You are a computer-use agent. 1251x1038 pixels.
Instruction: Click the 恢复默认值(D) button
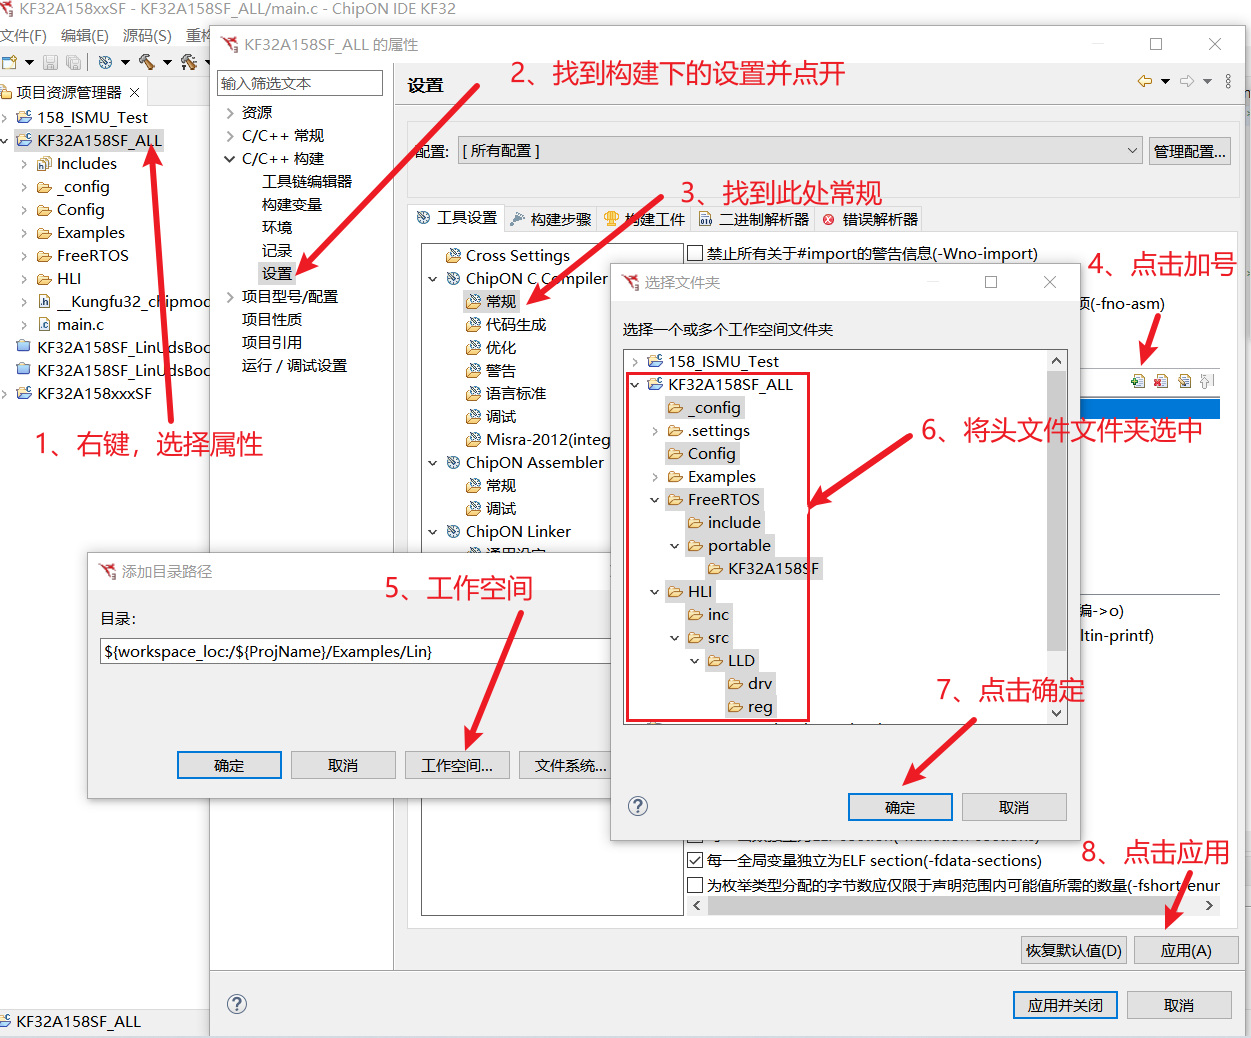click(1074, 950)
